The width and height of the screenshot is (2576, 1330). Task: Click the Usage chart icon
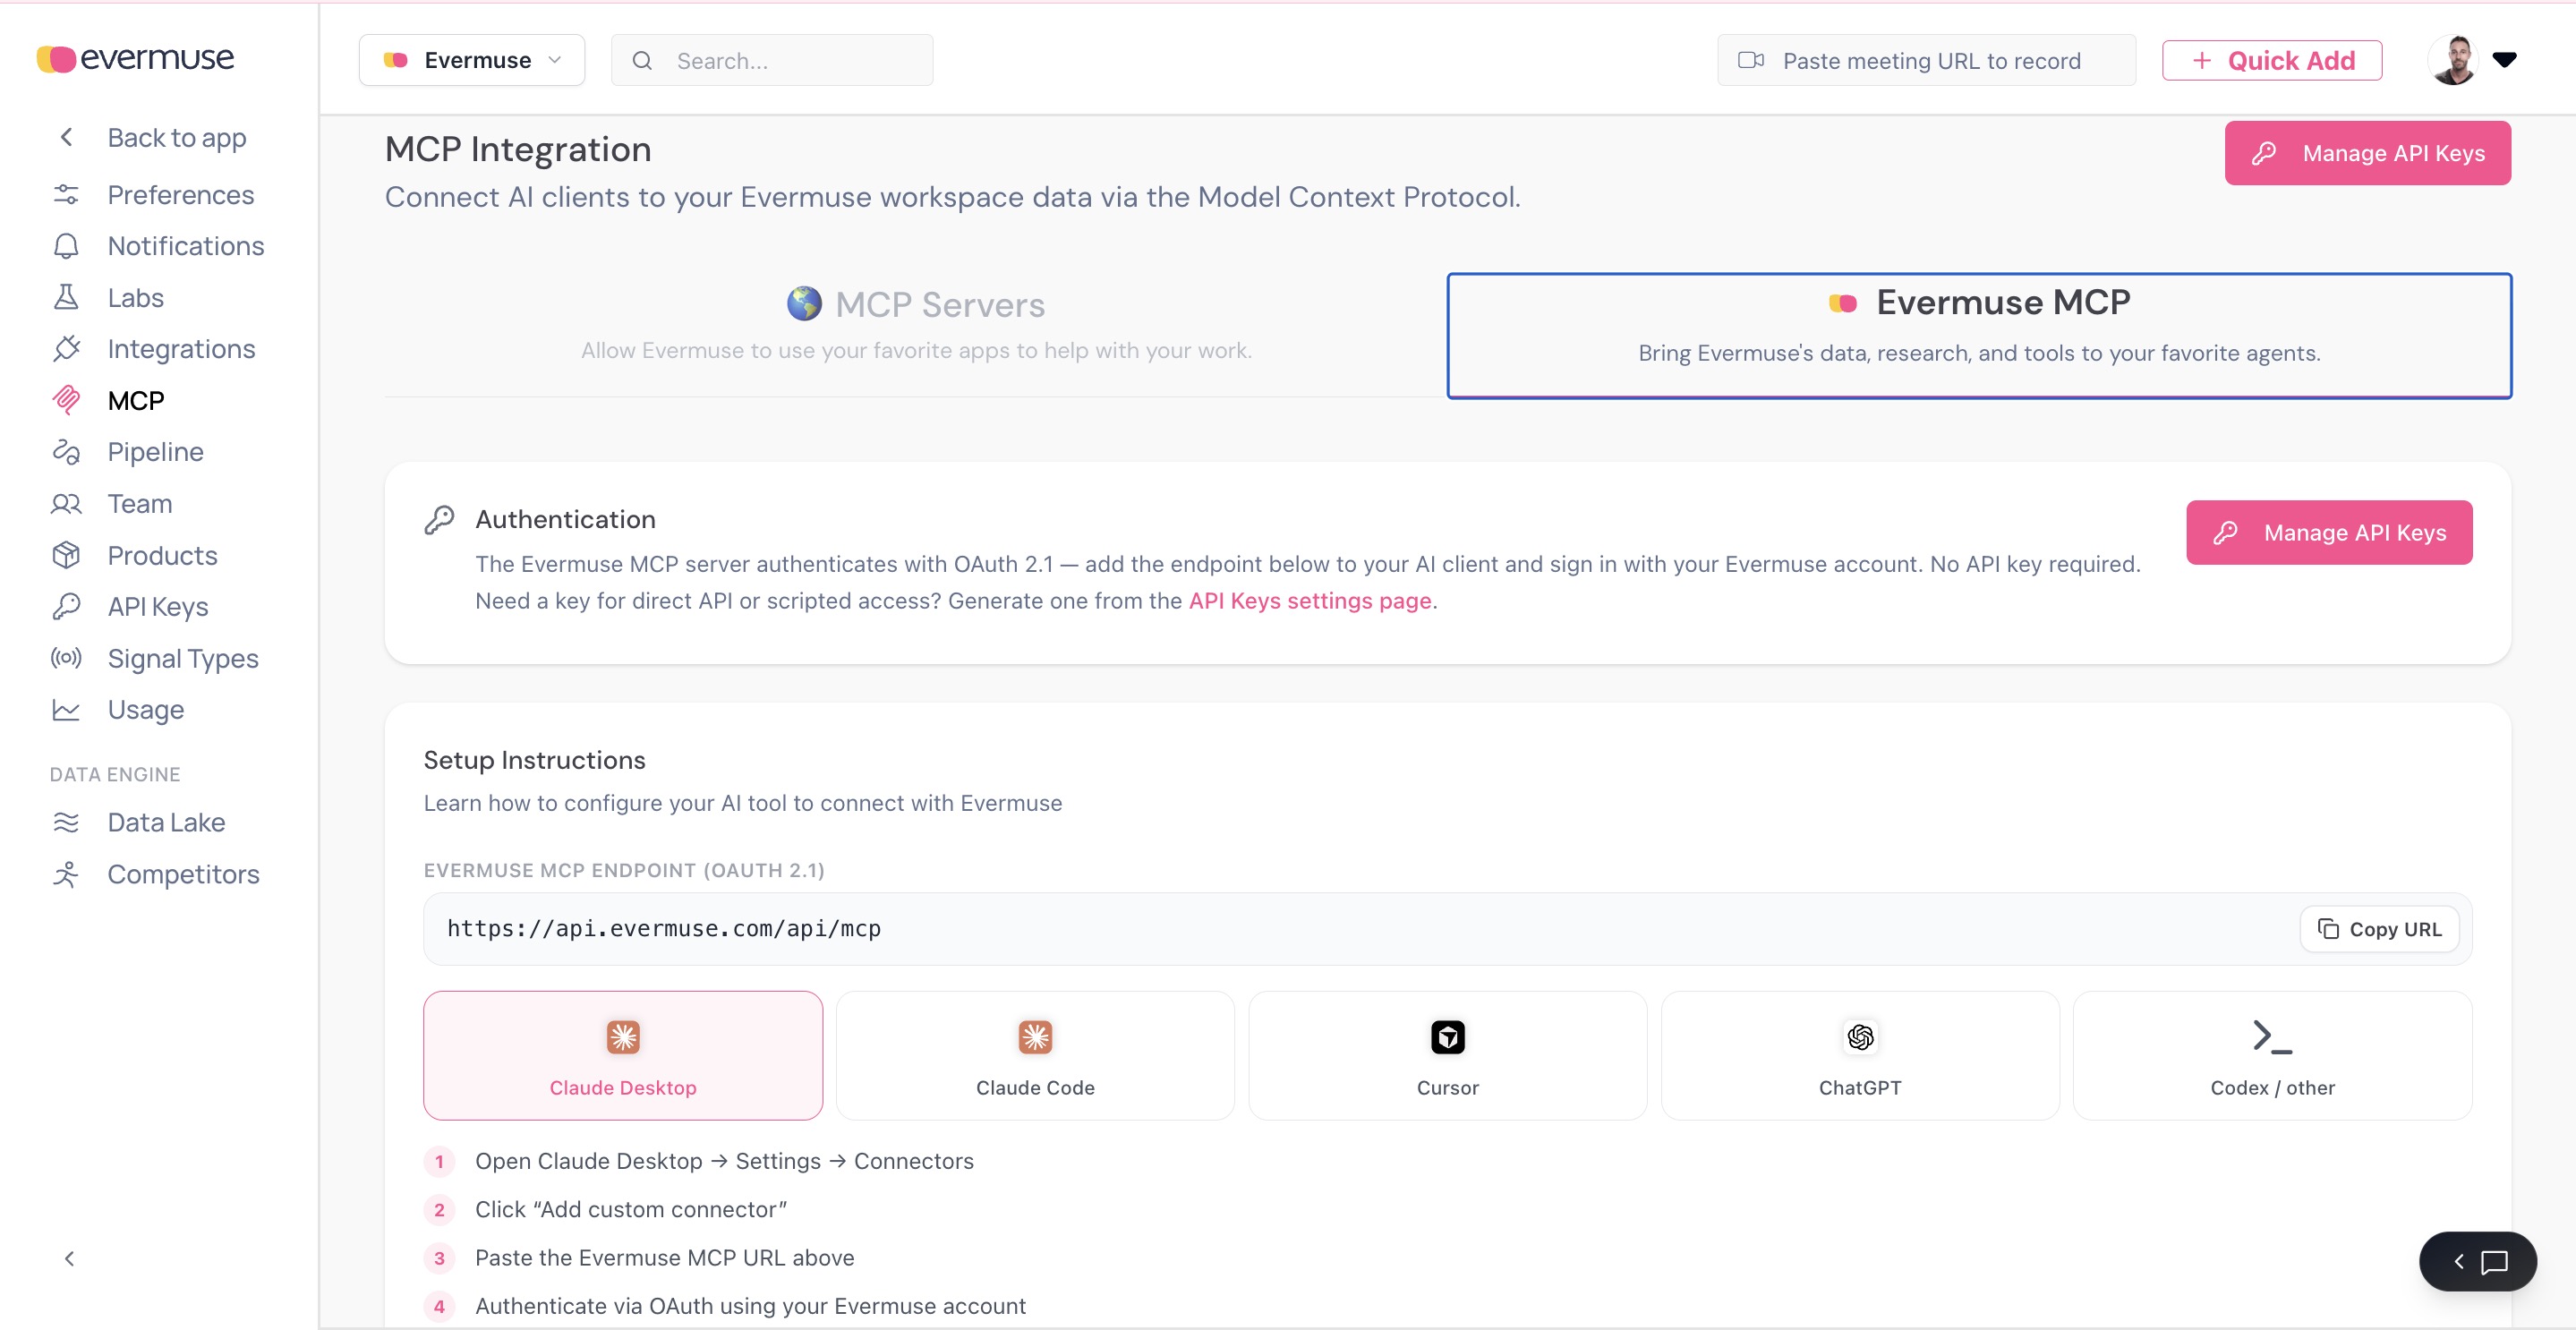coord(66,709)
